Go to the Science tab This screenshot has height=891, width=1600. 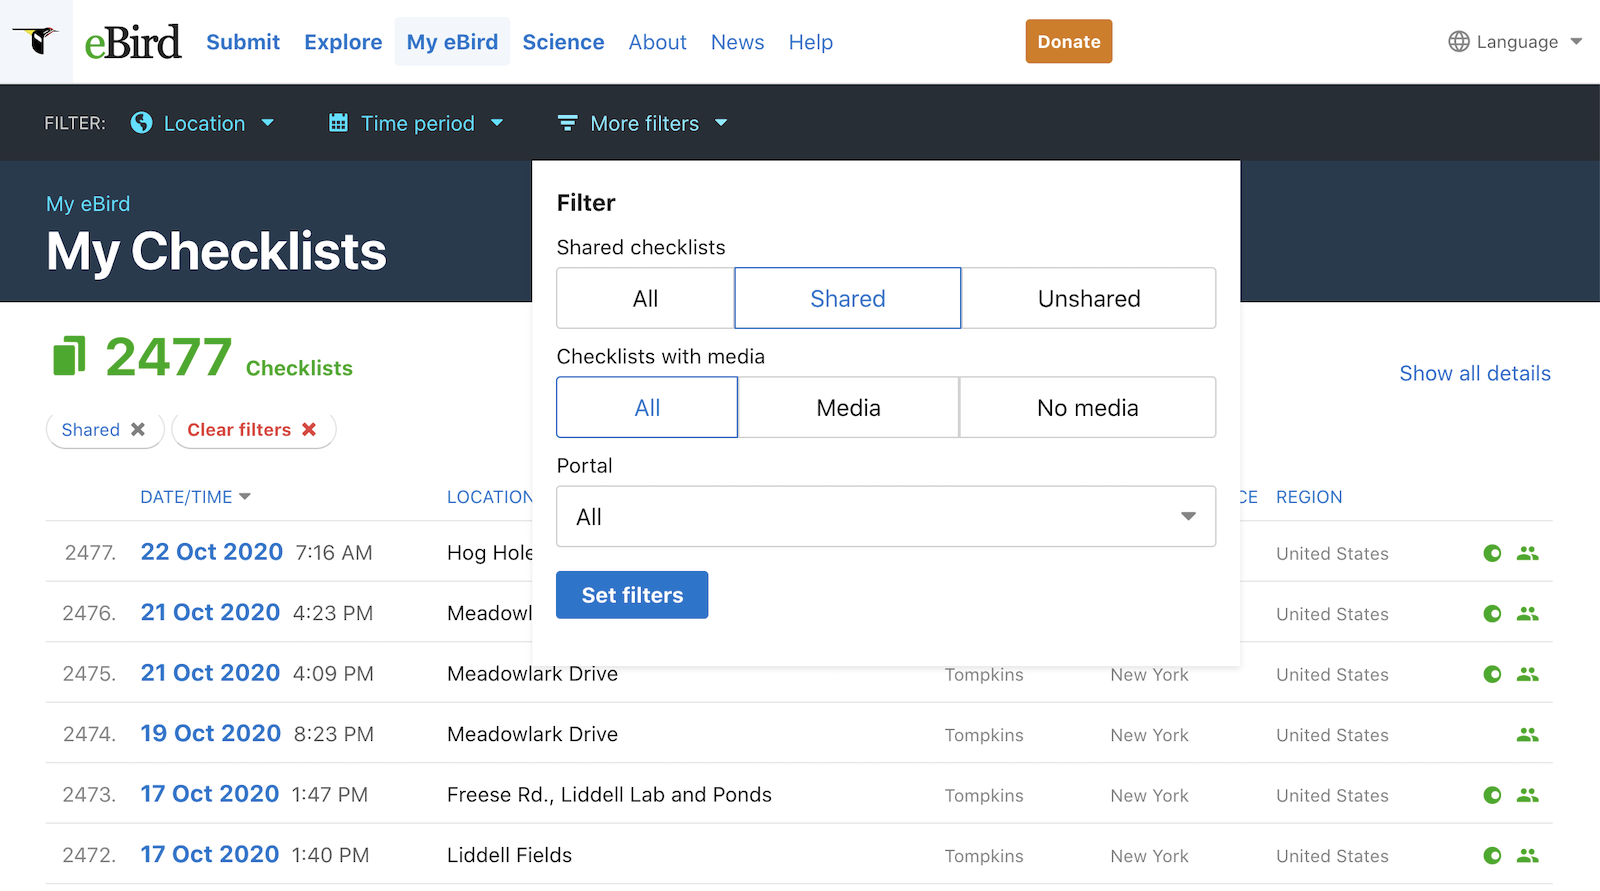[x=563, y=42]
